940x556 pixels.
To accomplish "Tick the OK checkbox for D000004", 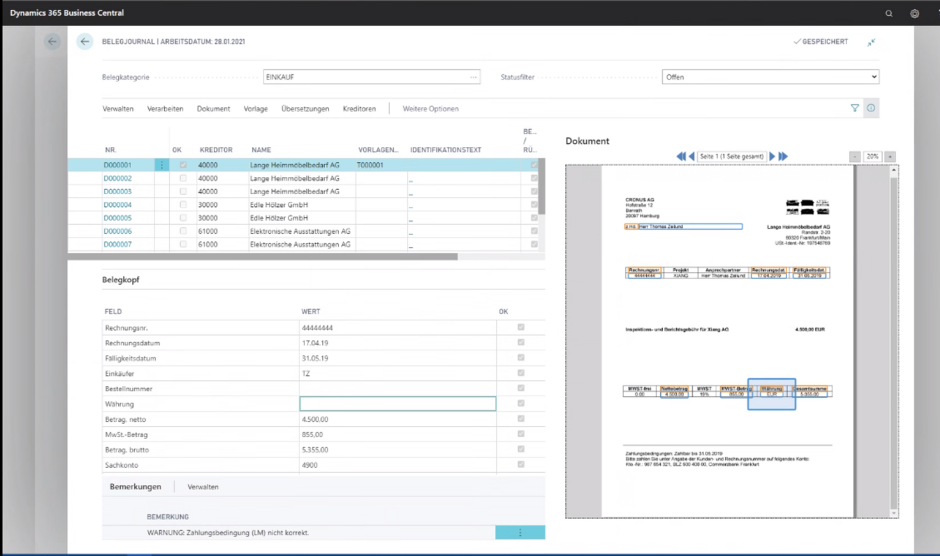I will (x=183, y=205).
